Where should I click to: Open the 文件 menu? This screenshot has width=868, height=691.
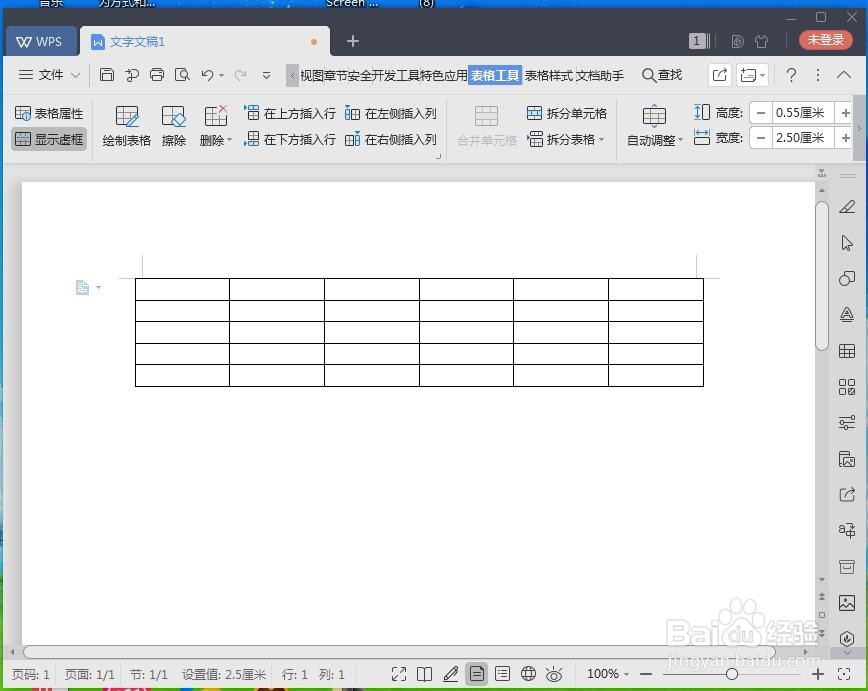pyautogui.click(x=49, y=75)
